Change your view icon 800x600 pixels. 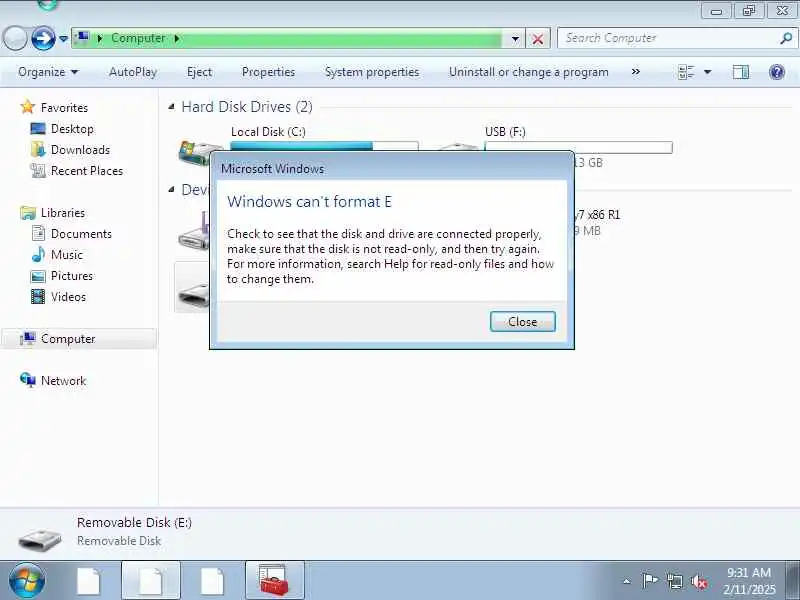pos(686,72)
